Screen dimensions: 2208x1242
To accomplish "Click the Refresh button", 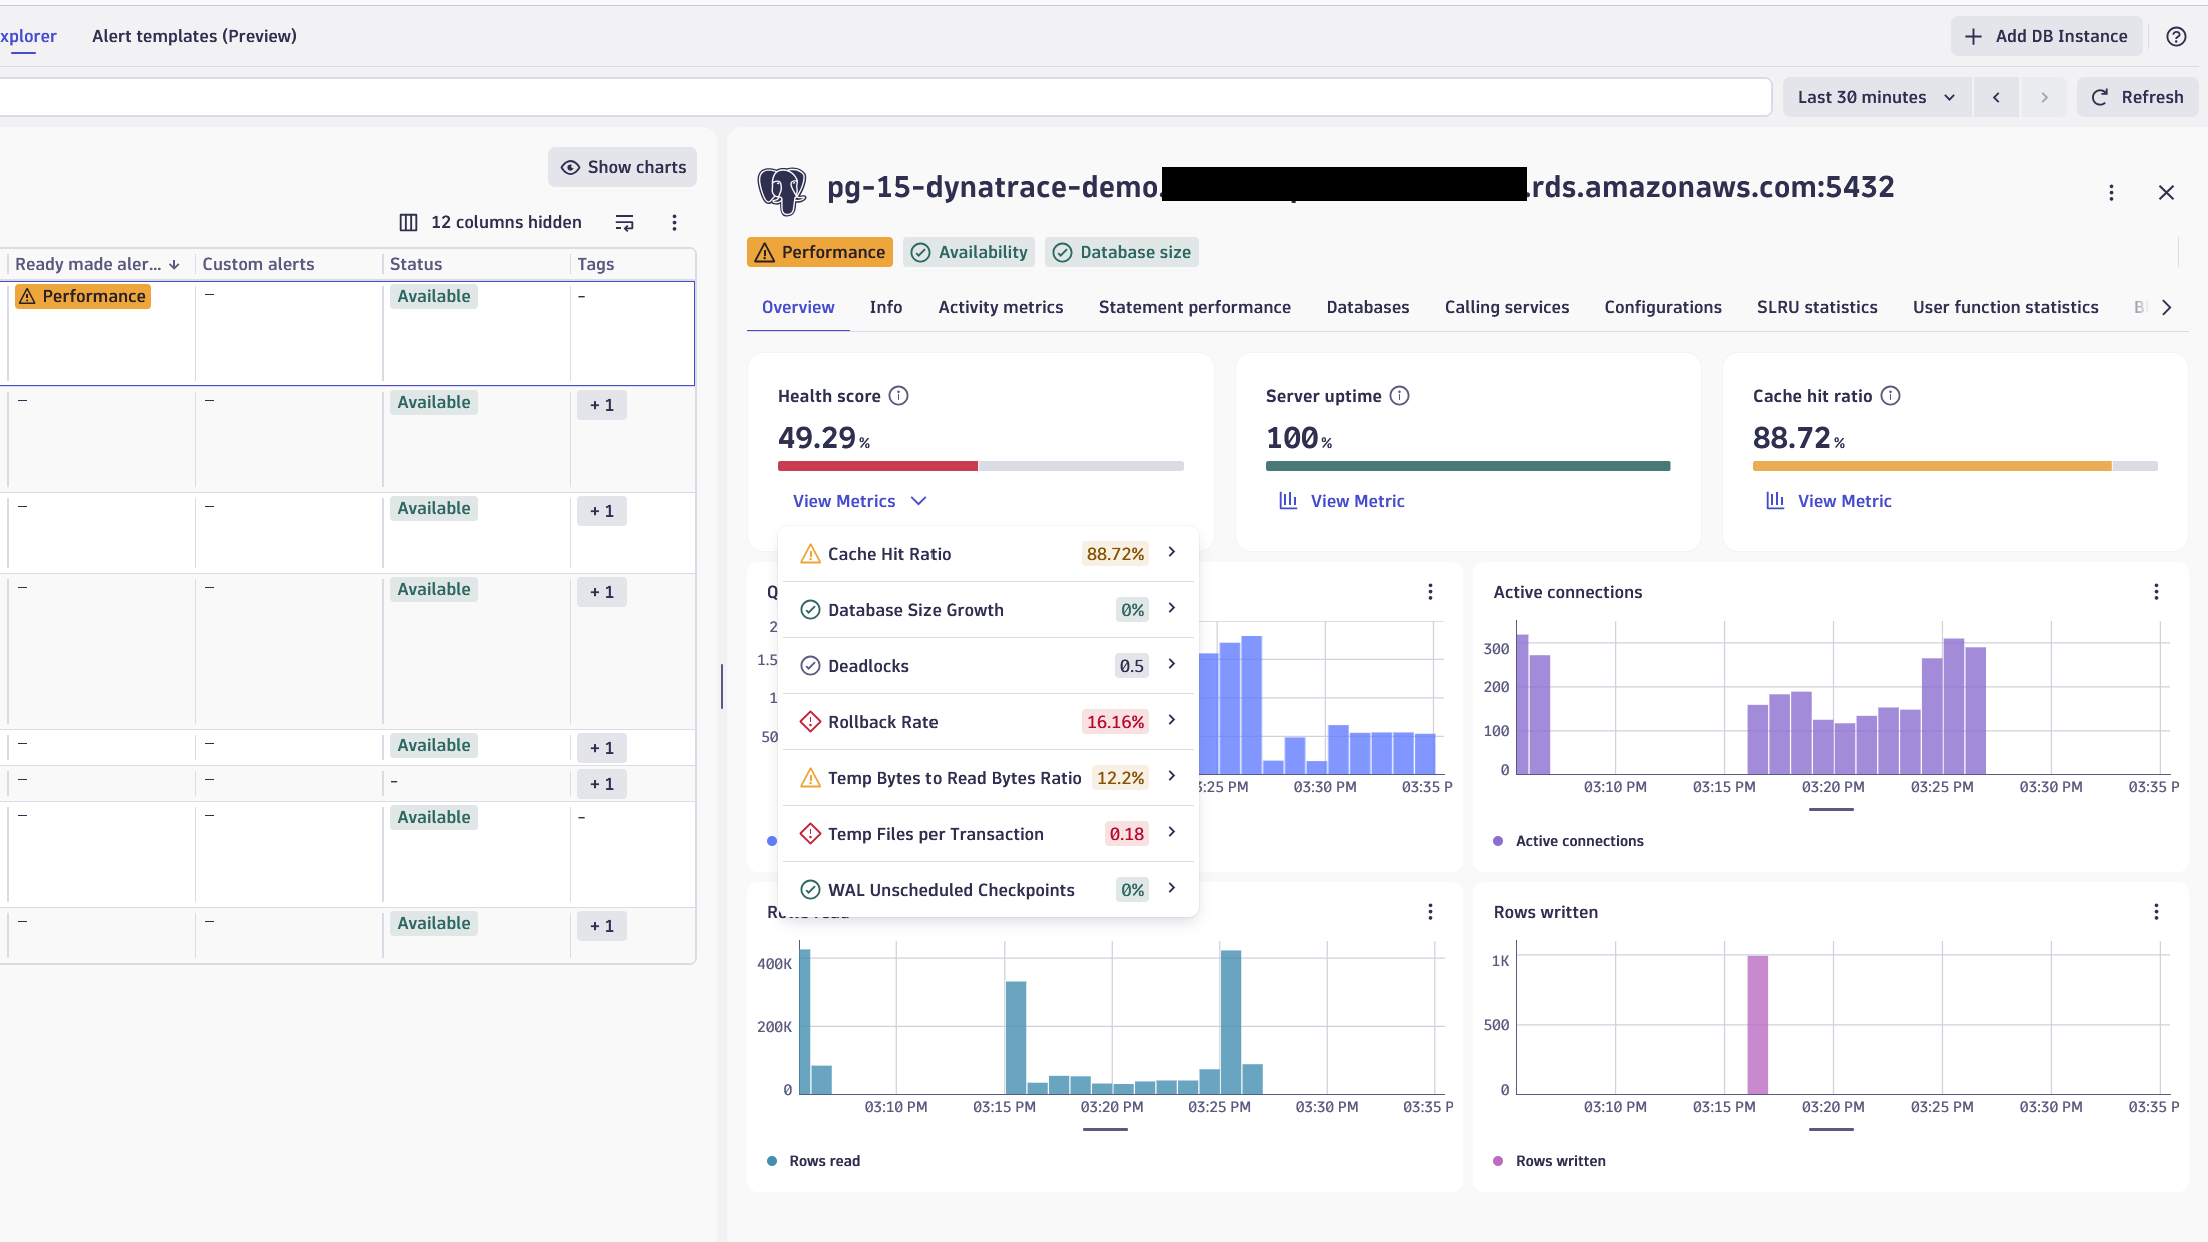I will (2137, 96).
